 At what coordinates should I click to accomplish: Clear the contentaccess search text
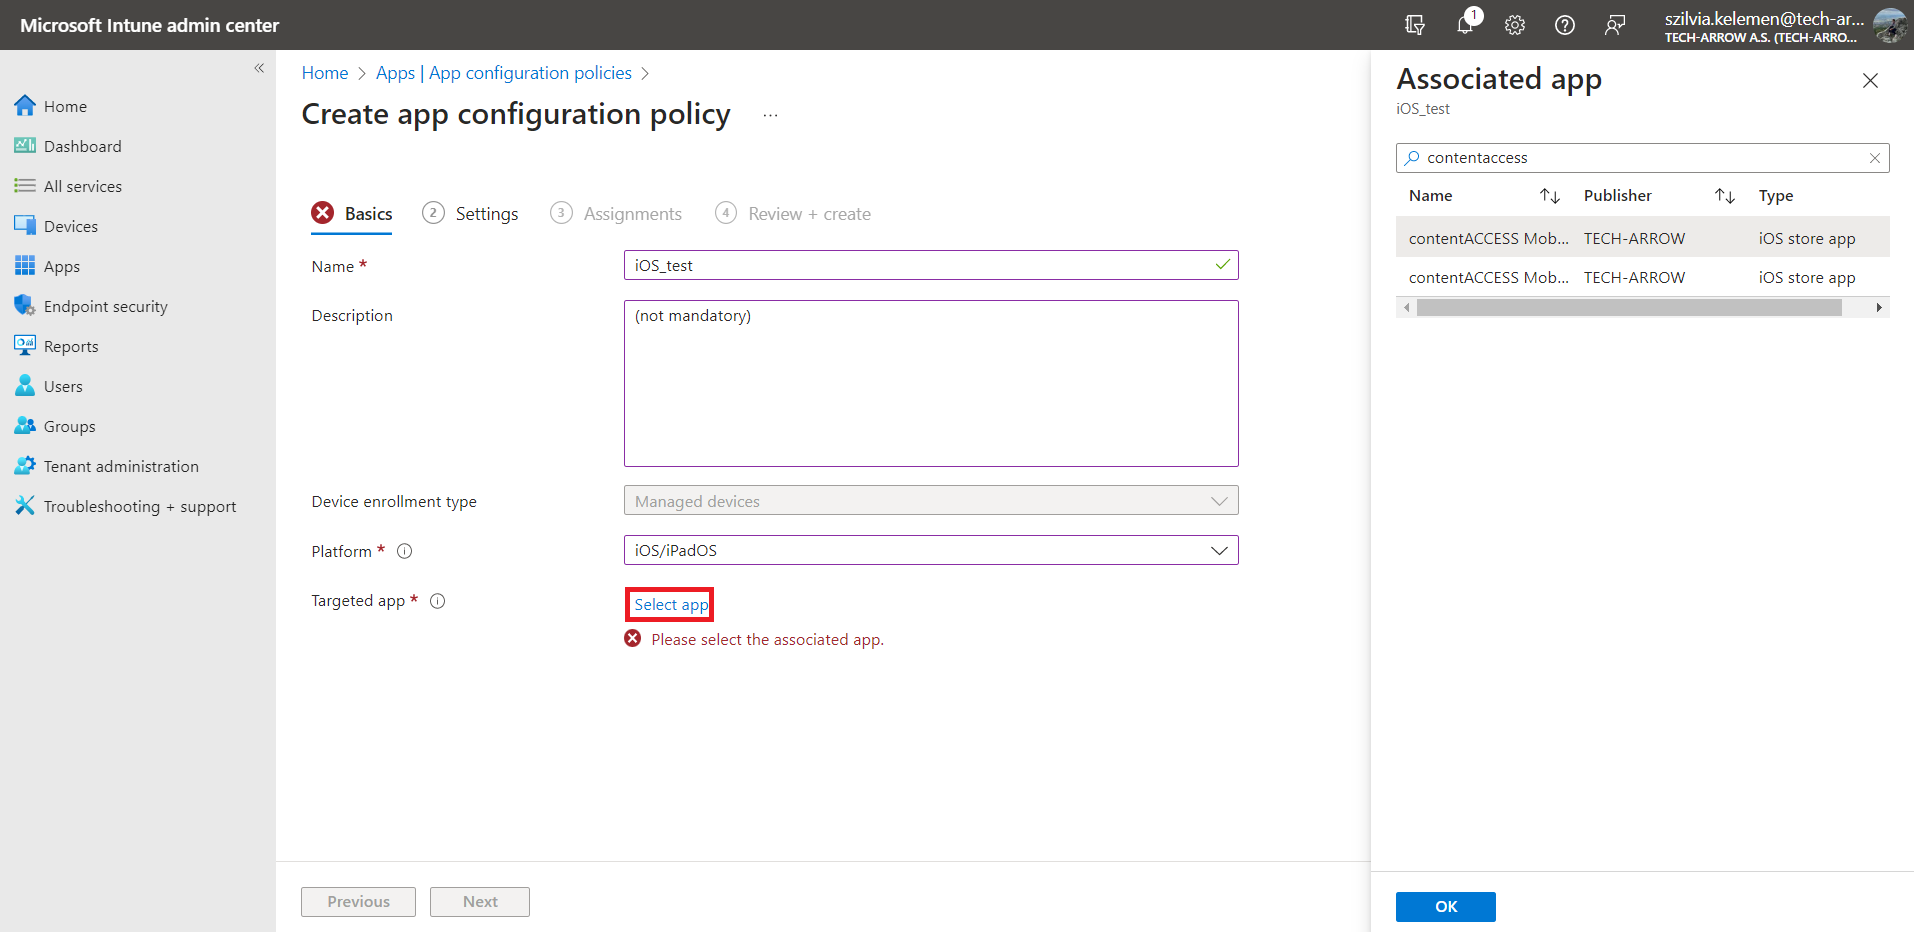1875,158
